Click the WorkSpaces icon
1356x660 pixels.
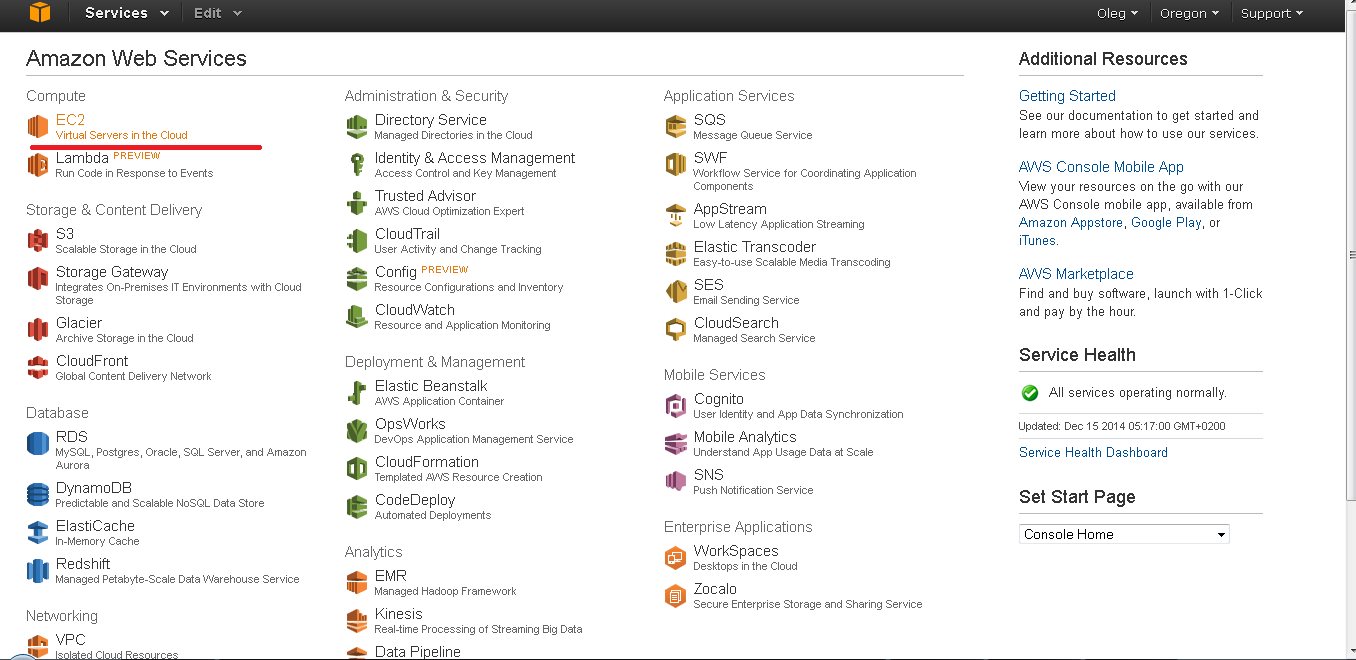[675, 558]
